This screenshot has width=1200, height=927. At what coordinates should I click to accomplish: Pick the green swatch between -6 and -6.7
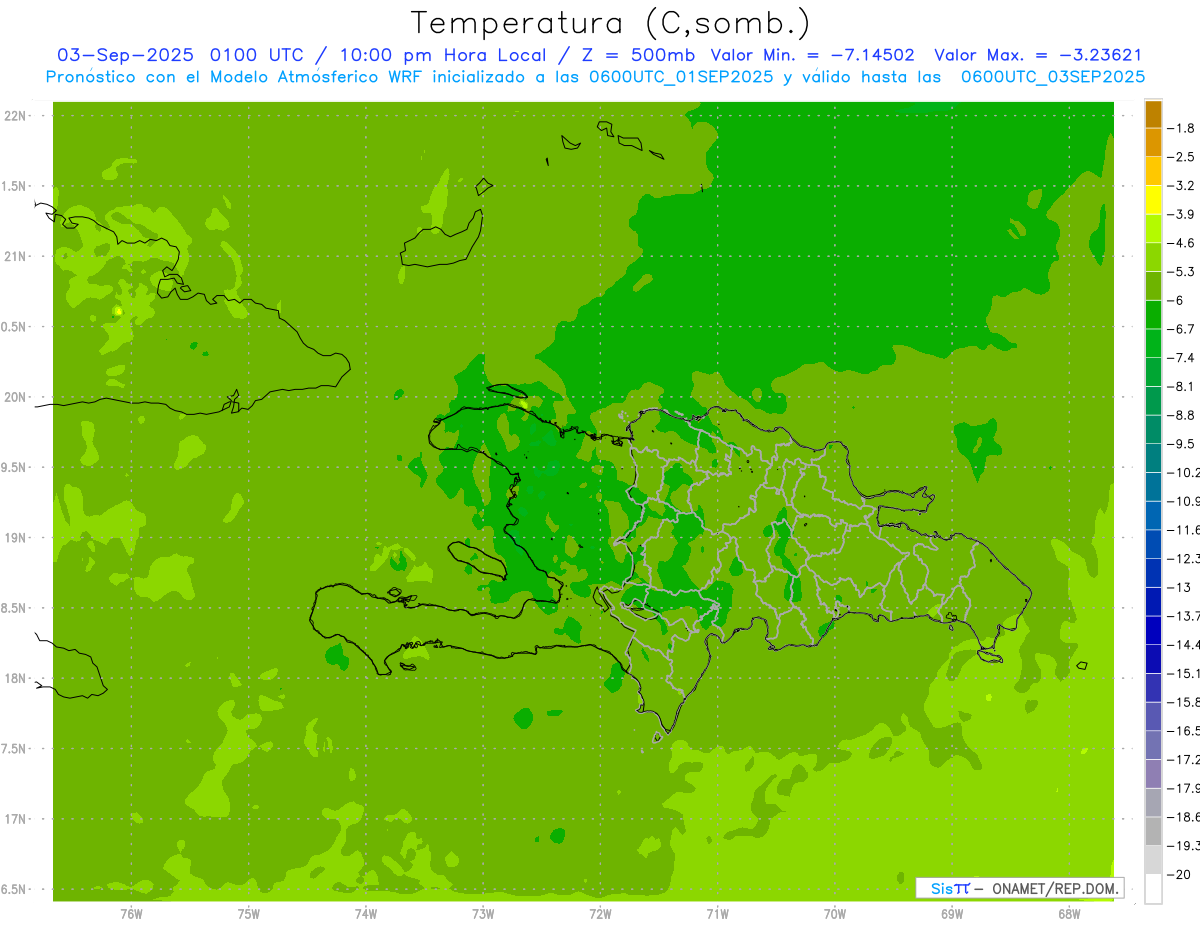(1153, 314)
